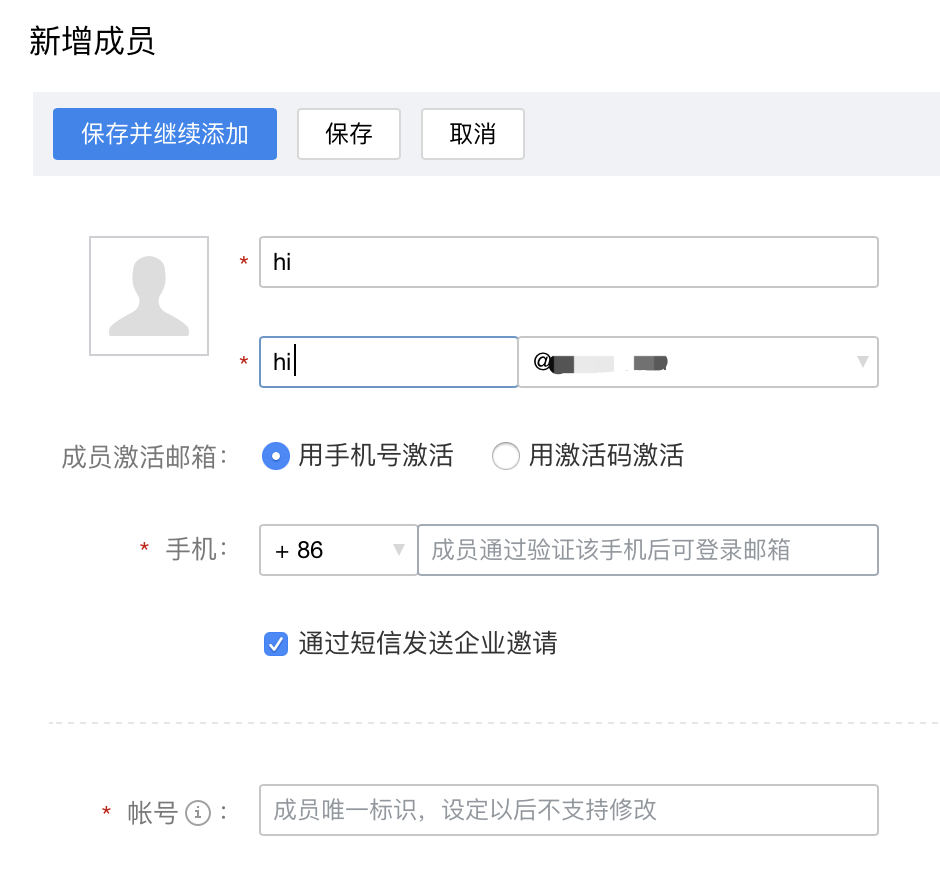
Task: Switch to 用激活码激活 activation option
Action: (x=506, y=456)
